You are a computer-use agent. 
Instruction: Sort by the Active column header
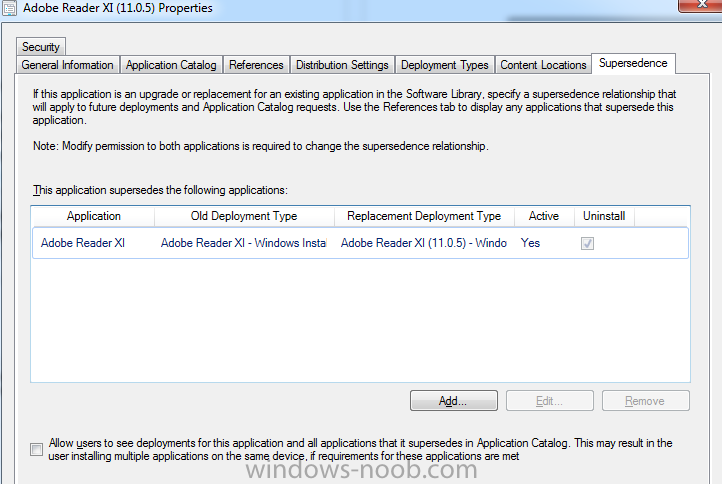544,216
